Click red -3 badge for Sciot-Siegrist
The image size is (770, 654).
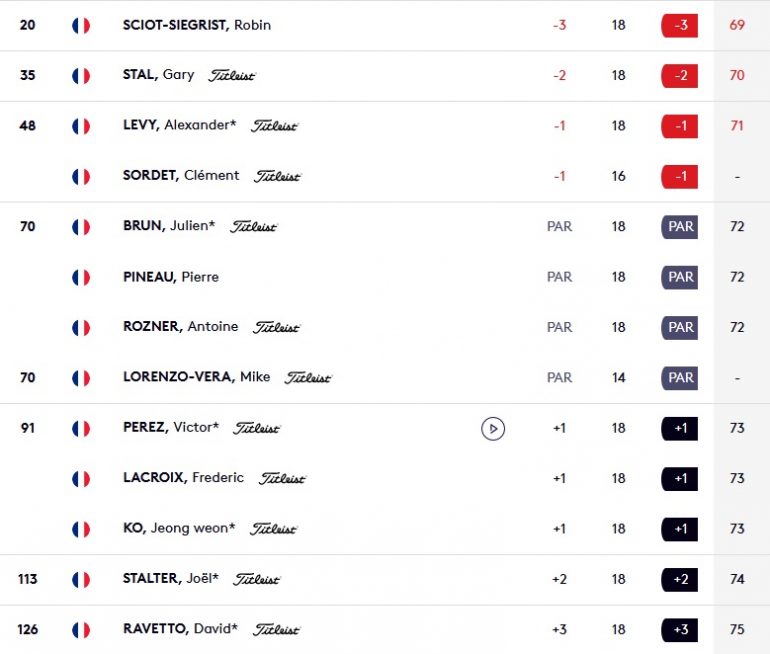click(680, 26)
